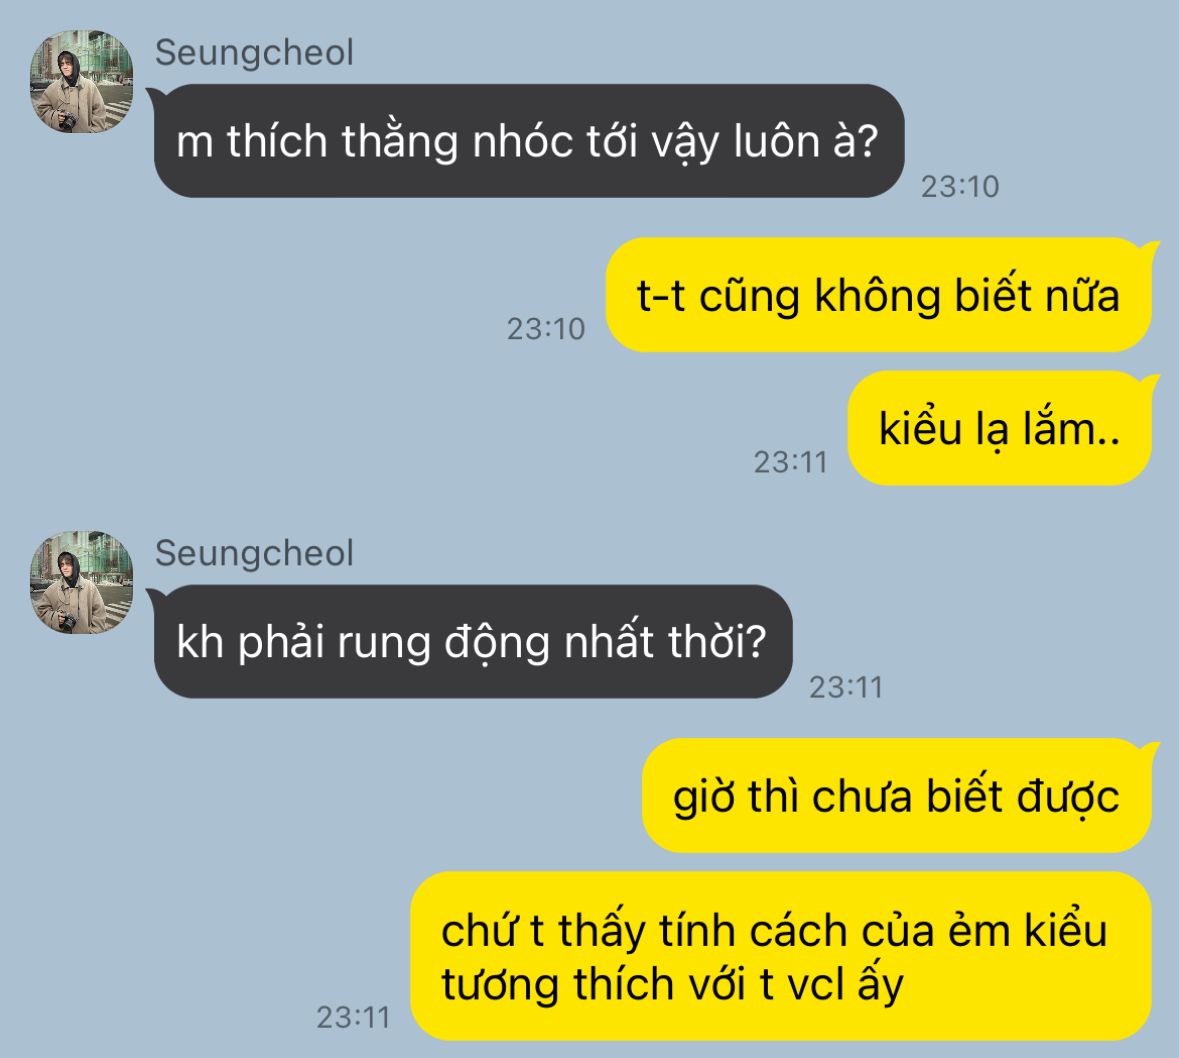Click the word 'giờ' in the yellow bubble

click(703, 798)
